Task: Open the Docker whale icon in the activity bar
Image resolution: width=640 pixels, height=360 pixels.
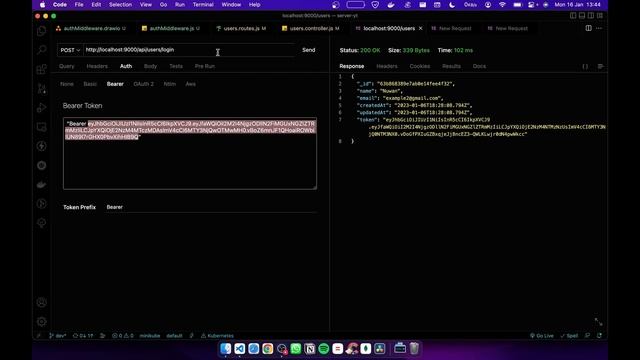Action: click(42, 184)
